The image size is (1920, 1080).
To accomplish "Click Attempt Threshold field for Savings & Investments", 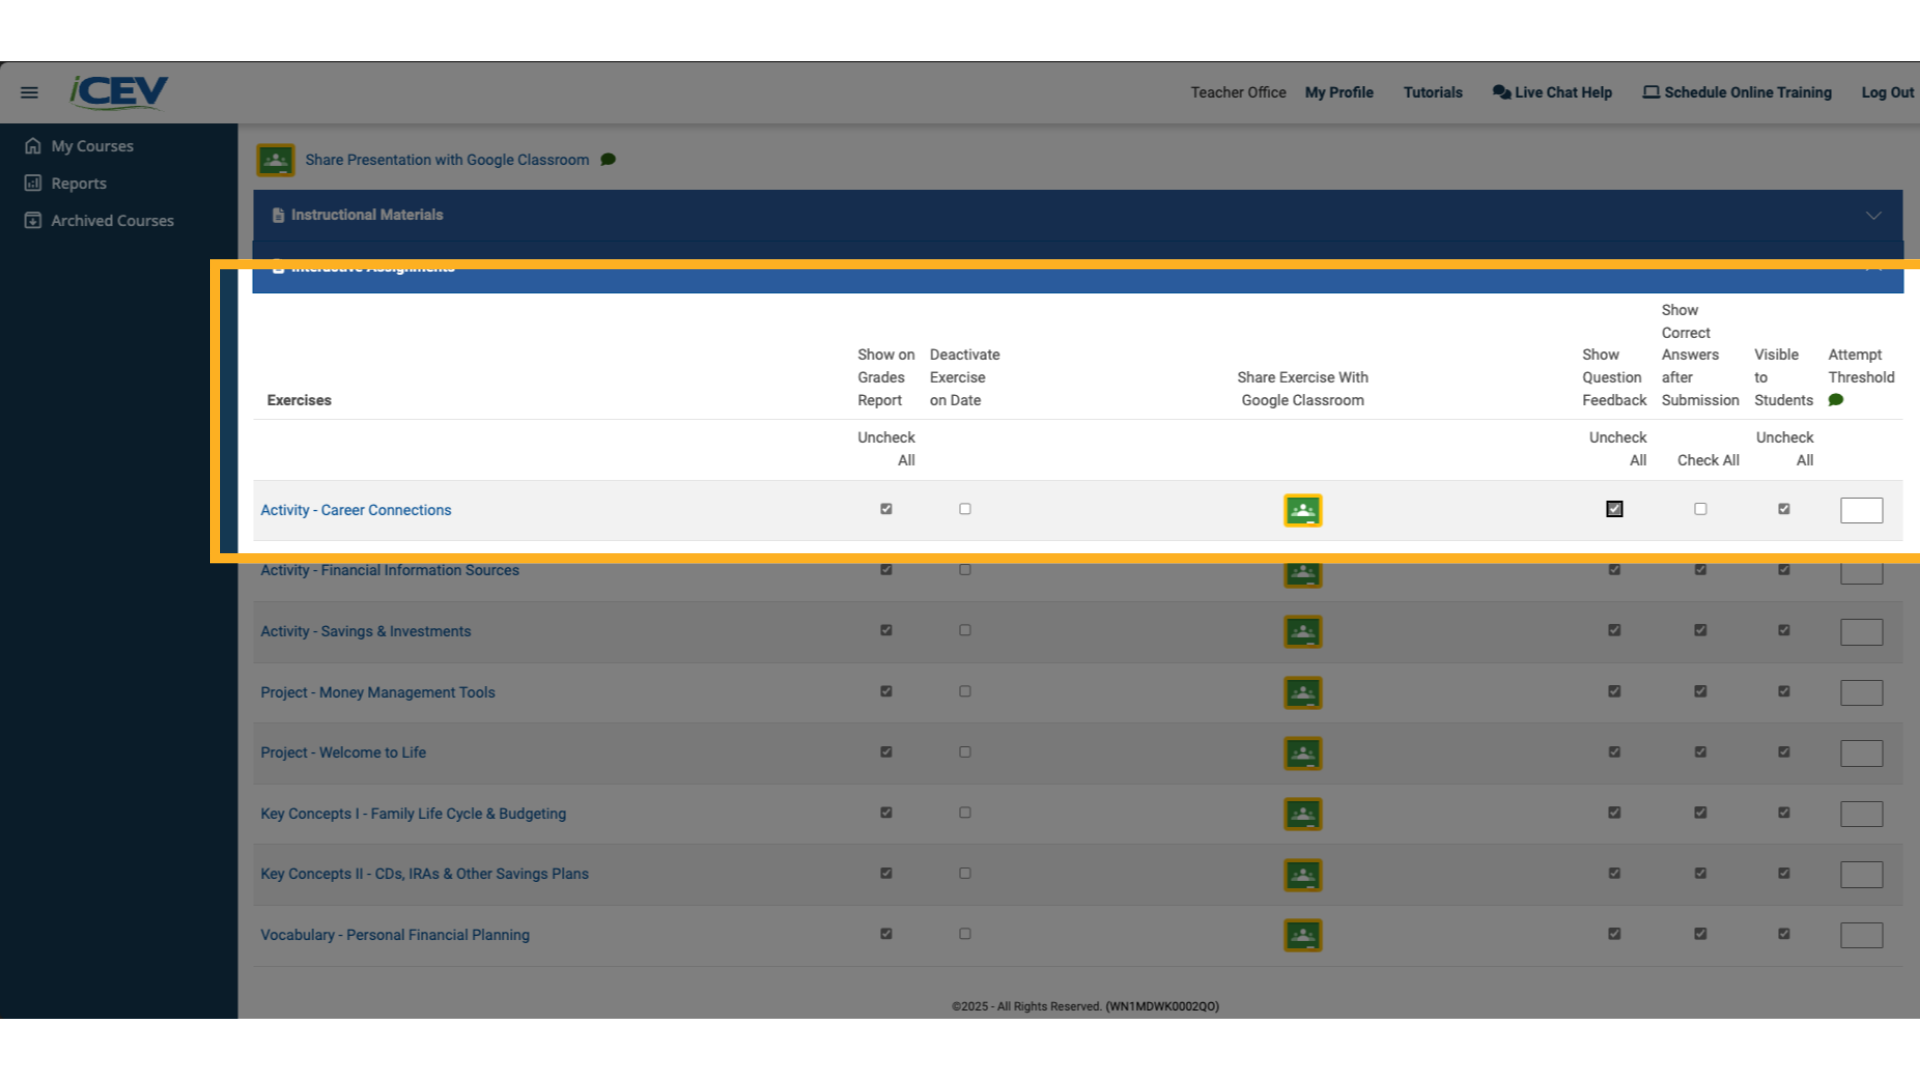I will (1862, 632).
